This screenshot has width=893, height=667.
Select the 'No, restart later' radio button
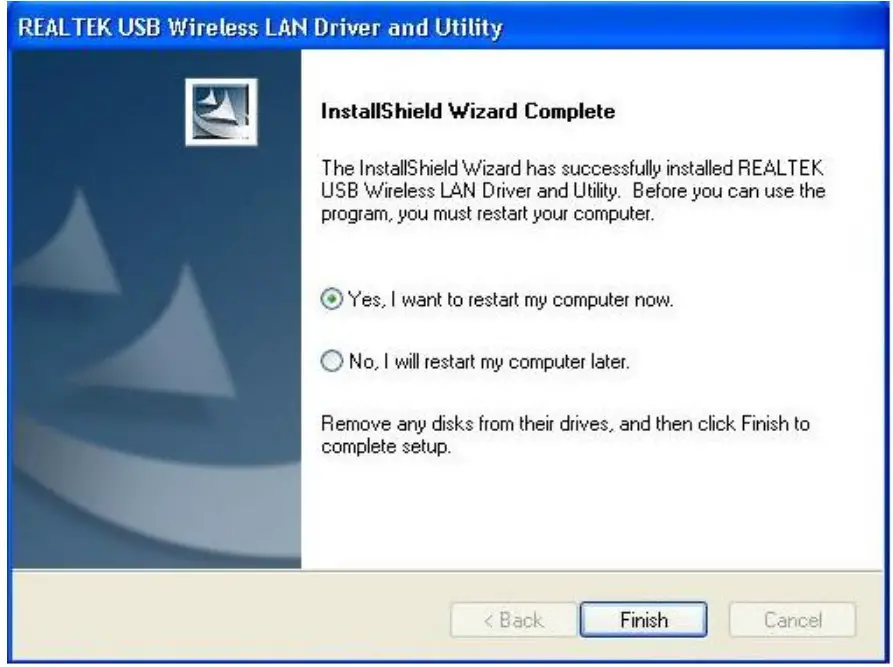tap(331, 361)
